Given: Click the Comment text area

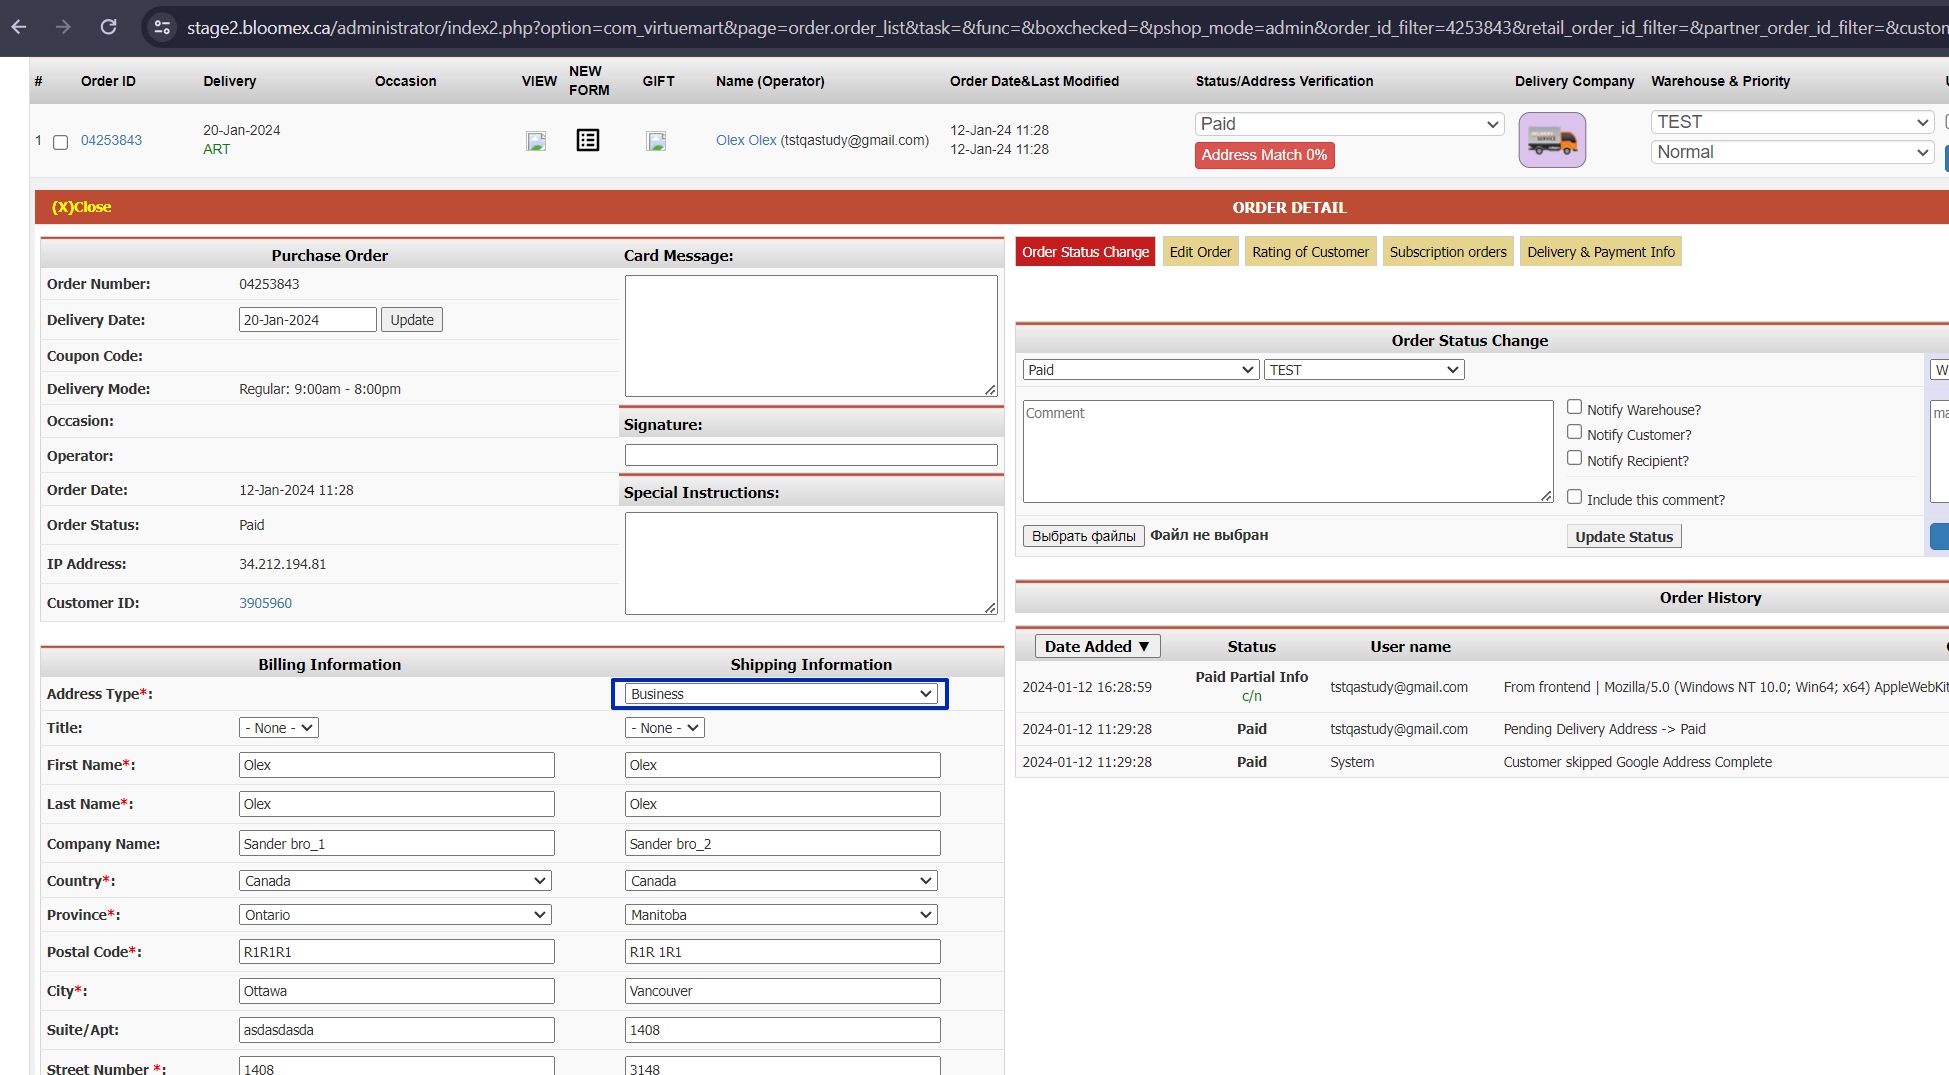Looking at the screenshot, I should click(x=1288, y=451).
